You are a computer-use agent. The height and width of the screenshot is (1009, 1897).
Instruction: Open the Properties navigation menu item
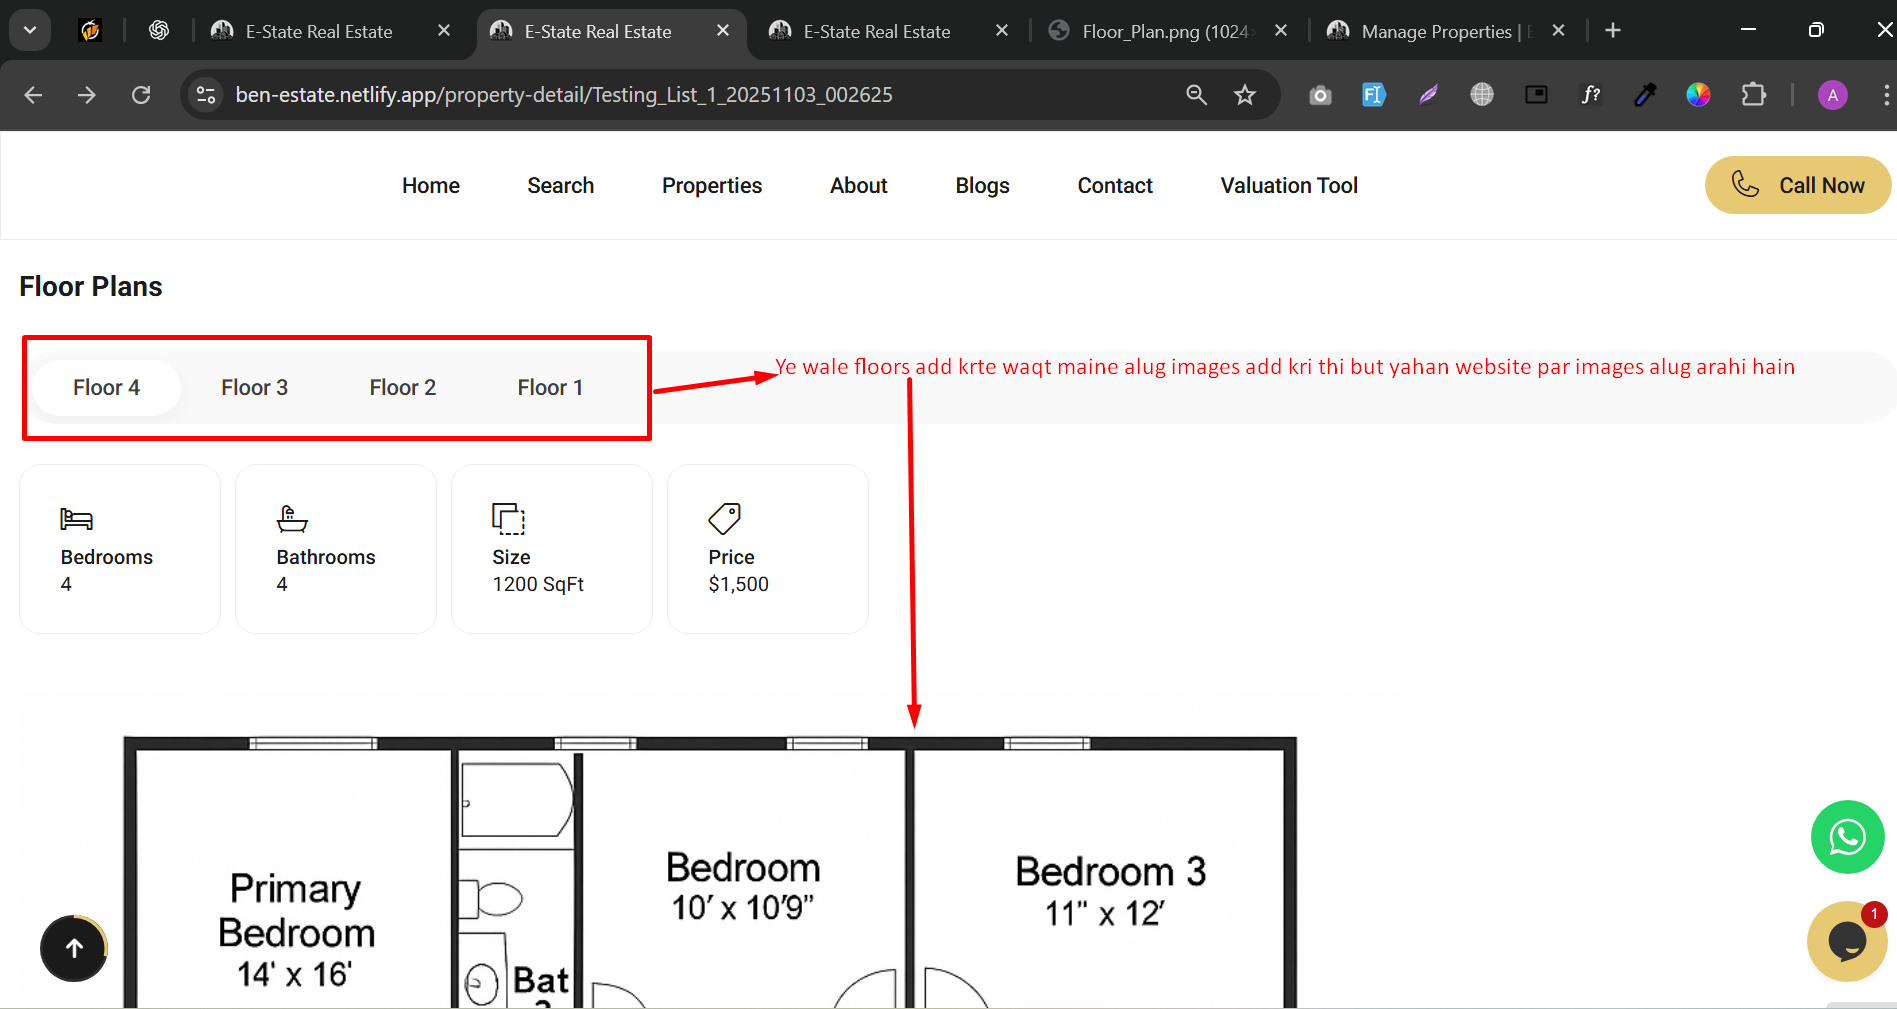point(711,186)
